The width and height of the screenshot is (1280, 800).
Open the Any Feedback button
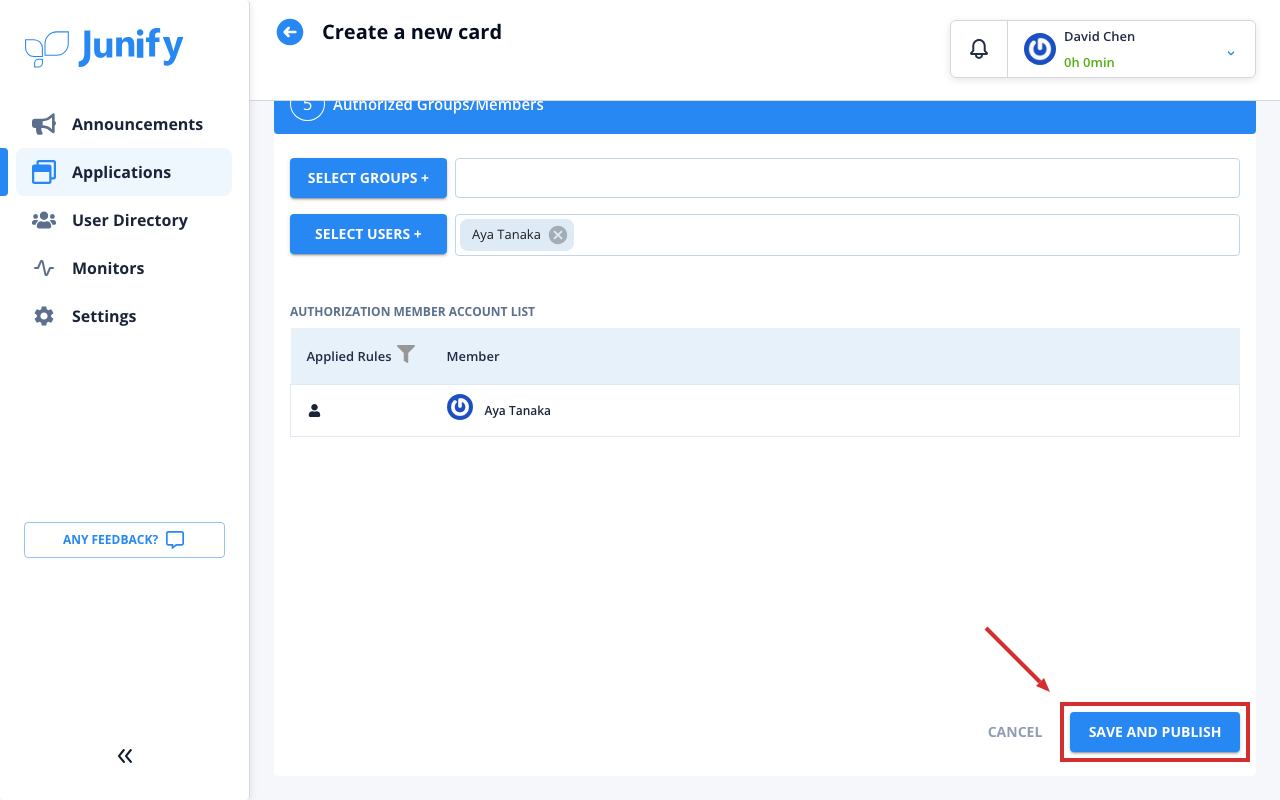pyautogui.click(x=124, y=540)
